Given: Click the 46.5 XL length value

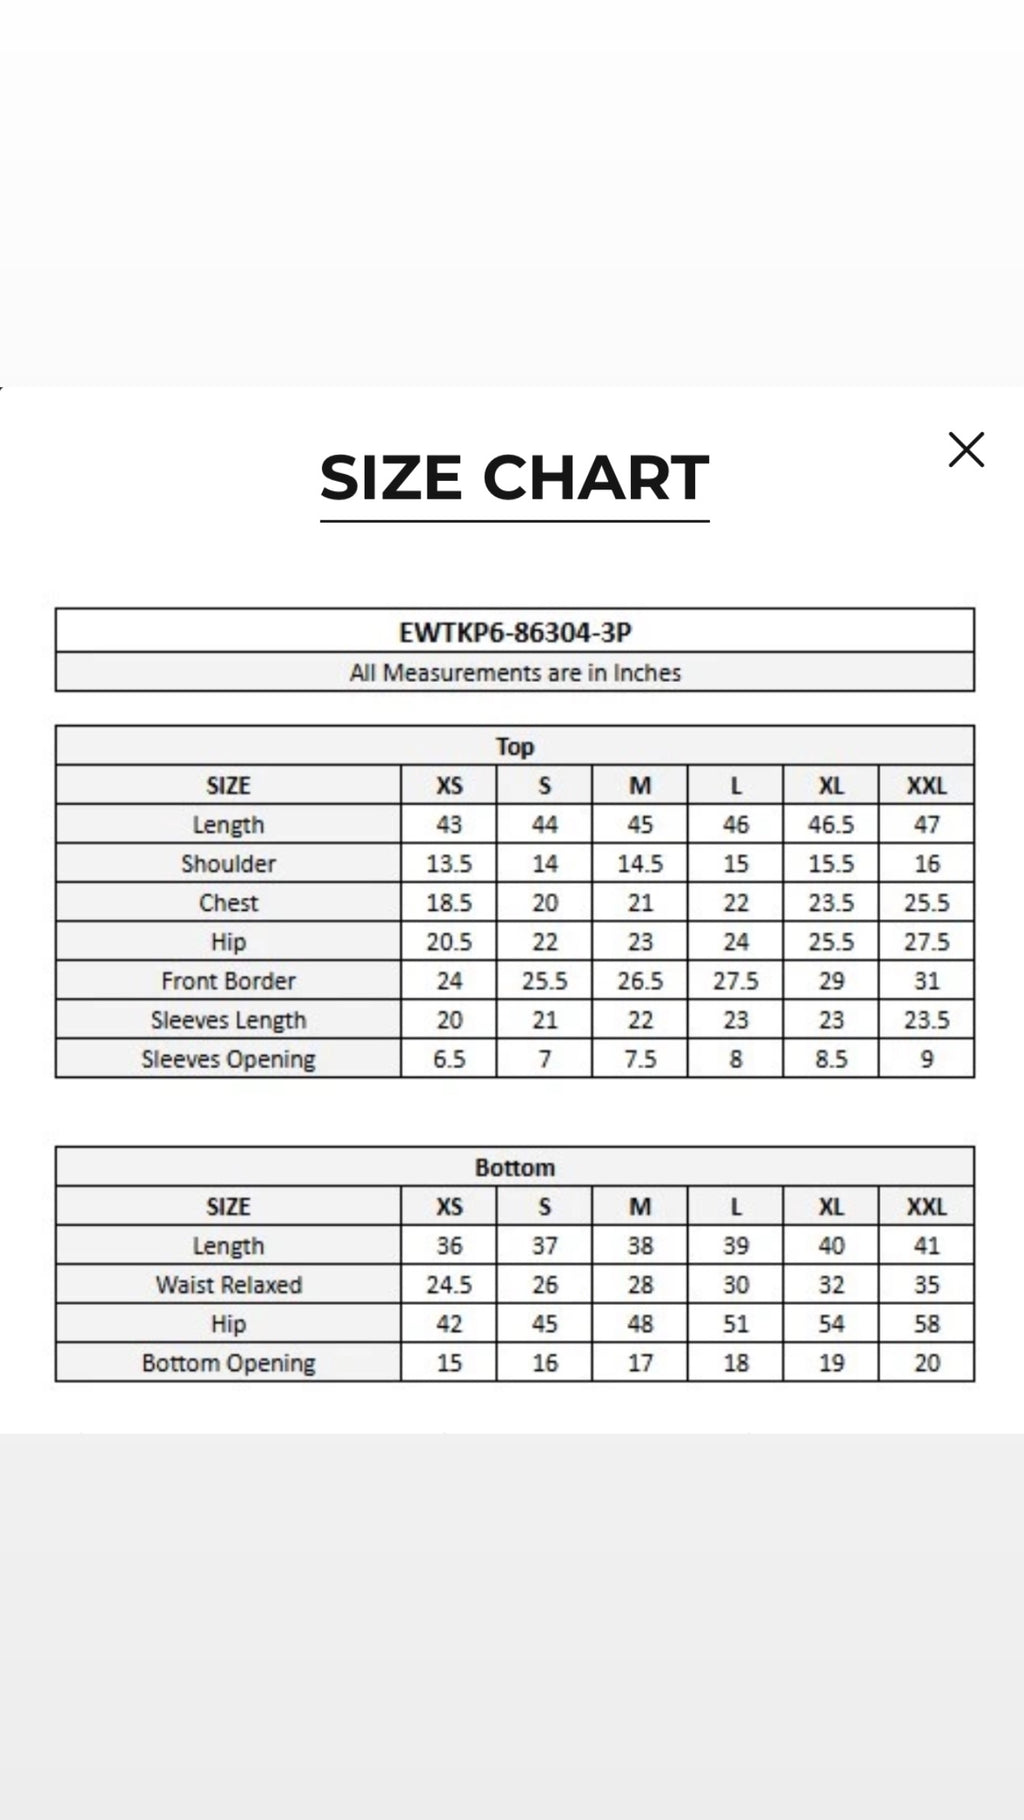Looking at the screenshot, I should tap(831, 824).
